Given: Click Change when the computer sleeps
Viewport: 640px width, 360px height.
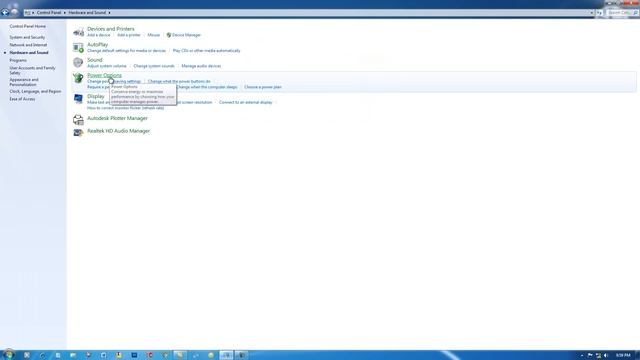Looking at the screenshot, I should (x=207, y=87).
